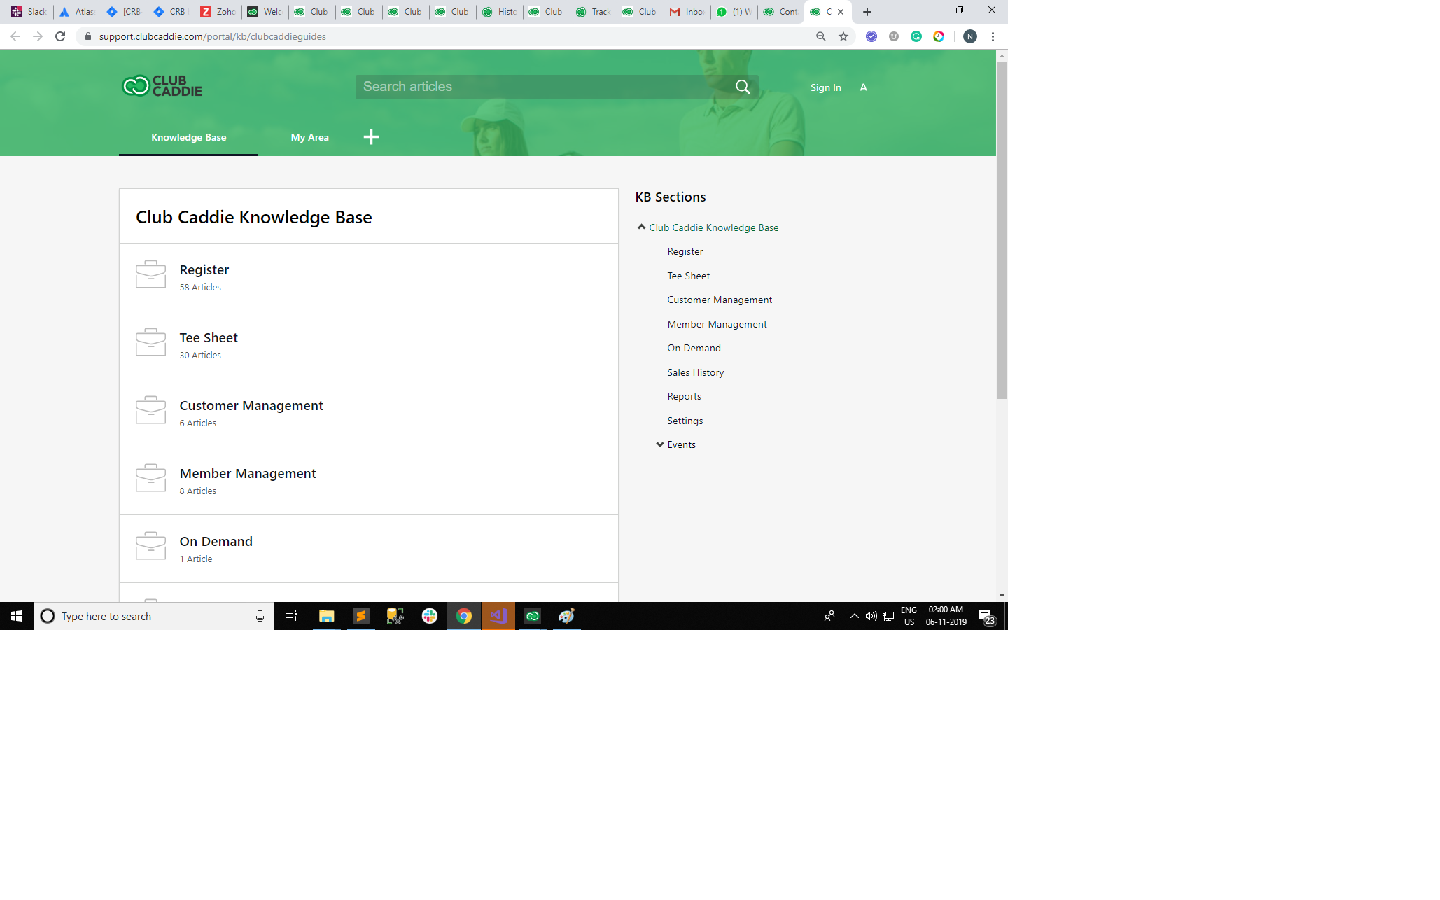Screen dimensions: 1440x900
Task: Select Sales History in KB Sections
Action: (695, 372)
